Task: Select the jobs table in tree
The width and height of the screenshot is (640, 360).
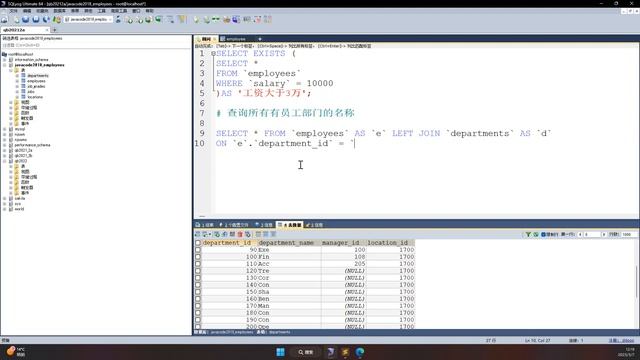Action: click(x=31, y=91)
